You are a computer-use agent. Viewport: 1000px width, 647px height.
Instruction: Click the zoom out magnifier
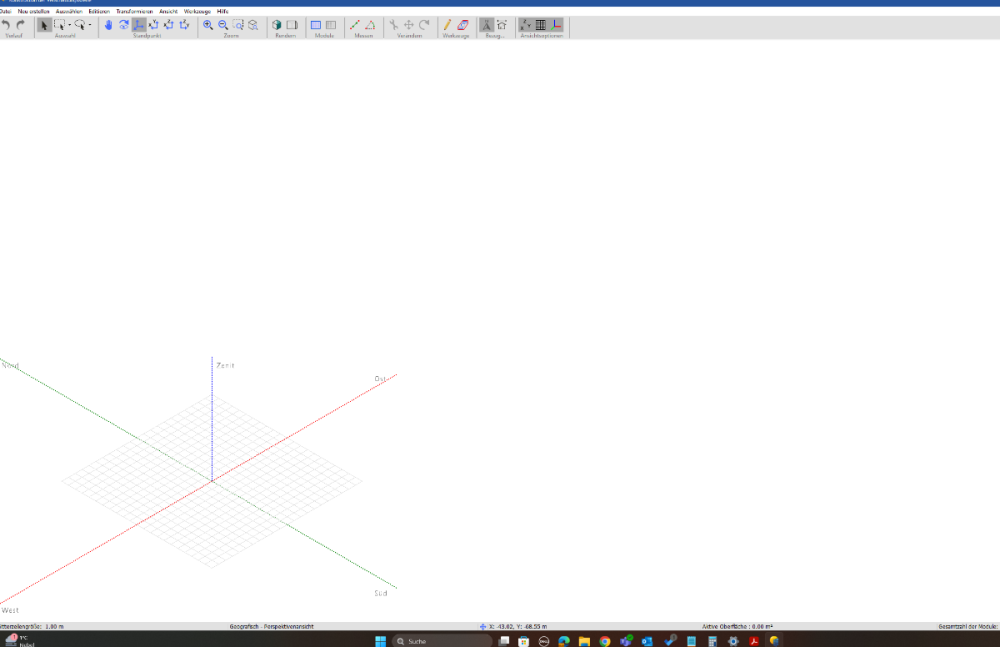[223, 24]
